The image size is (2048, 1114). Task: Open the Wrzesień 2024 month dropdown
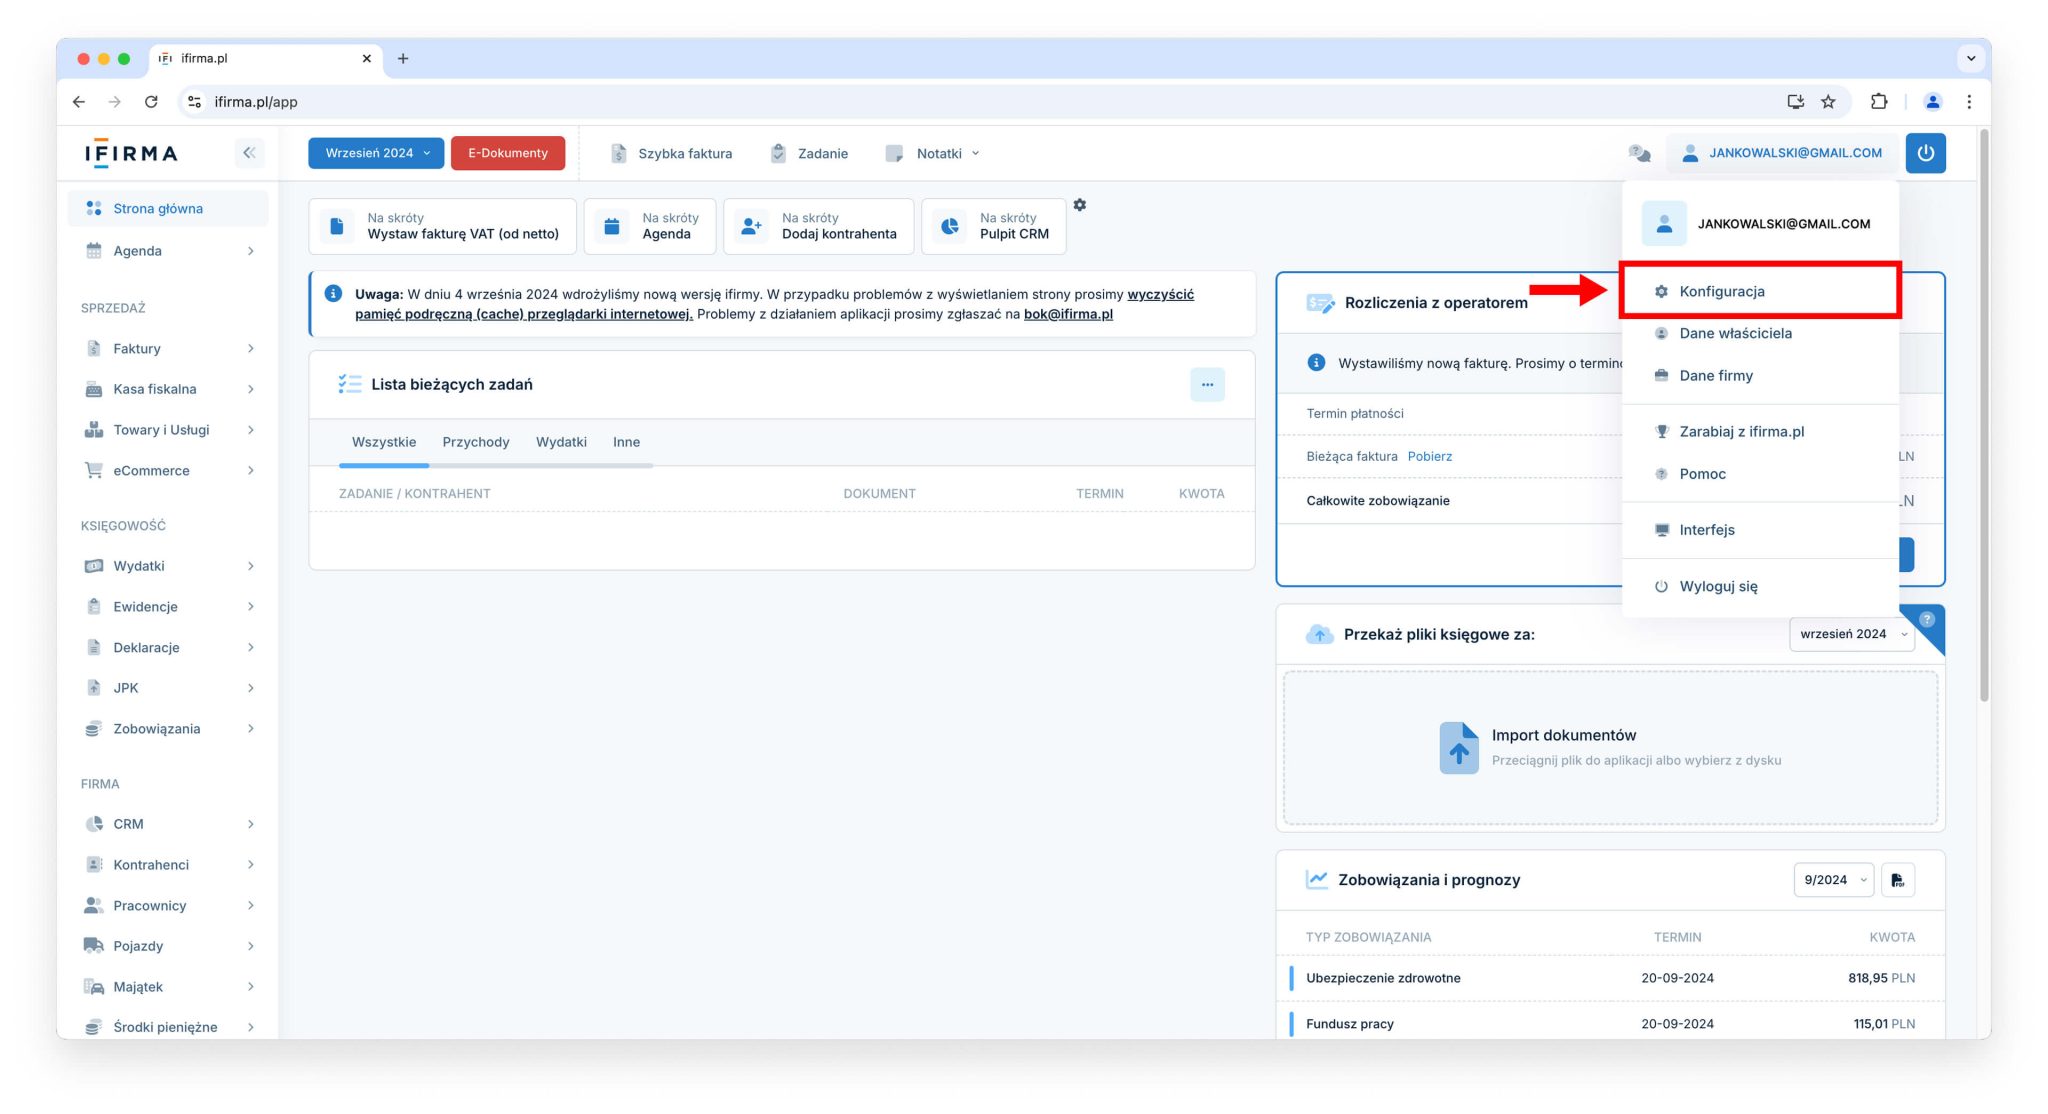coord(376,153)
